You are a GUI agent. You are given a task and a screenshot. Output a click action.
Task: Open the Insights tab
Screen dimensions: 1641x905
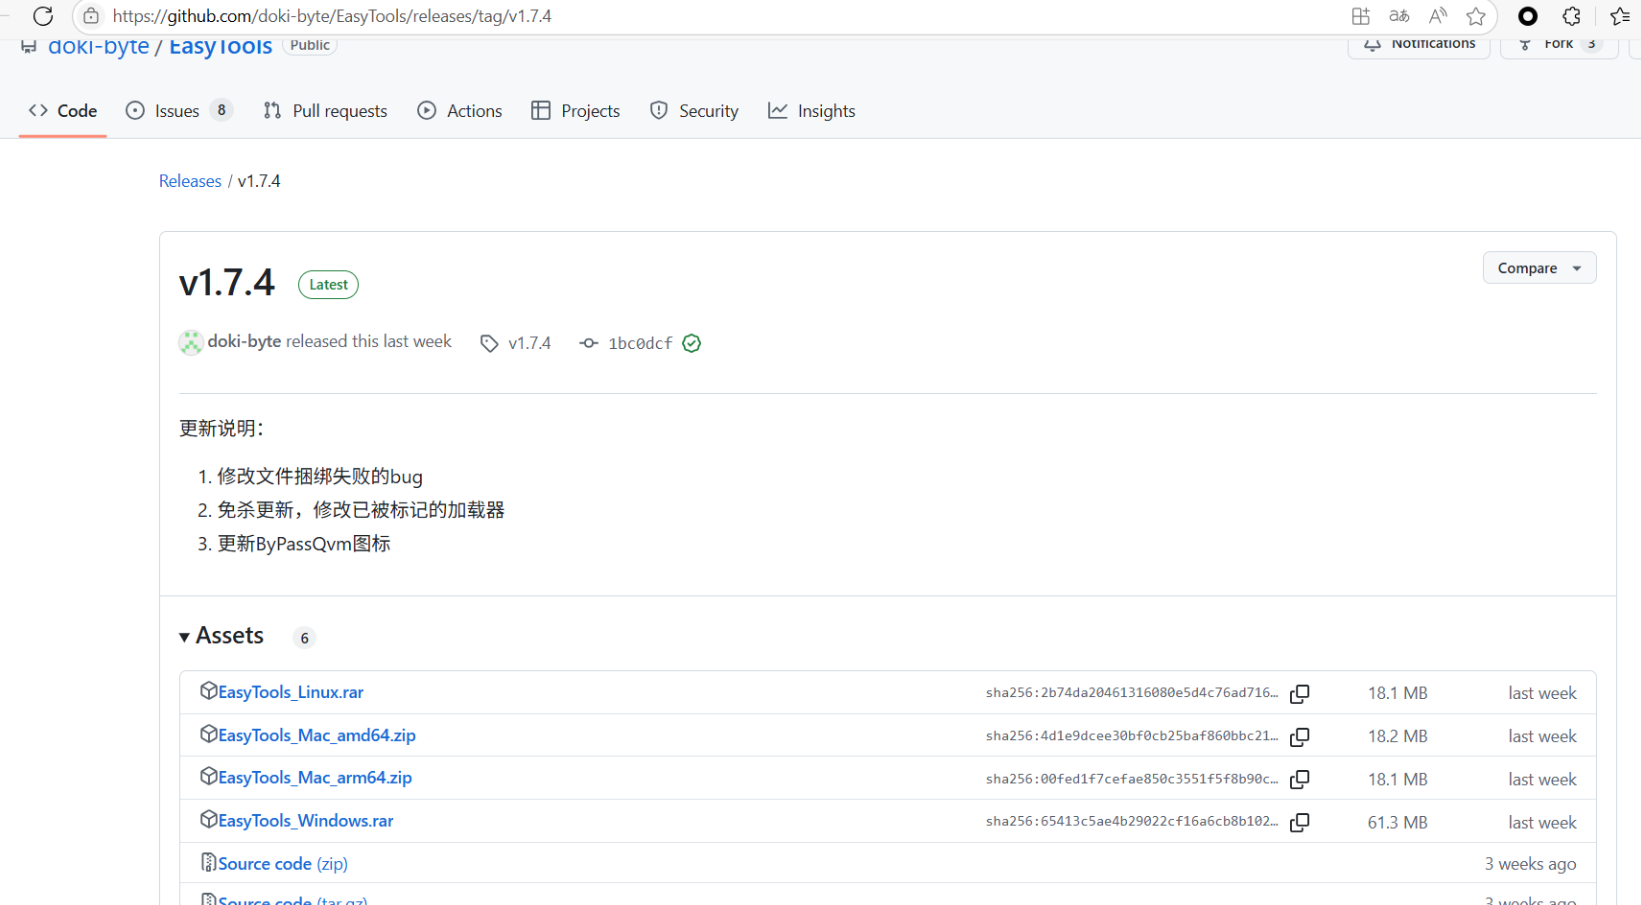pos(812,111)
